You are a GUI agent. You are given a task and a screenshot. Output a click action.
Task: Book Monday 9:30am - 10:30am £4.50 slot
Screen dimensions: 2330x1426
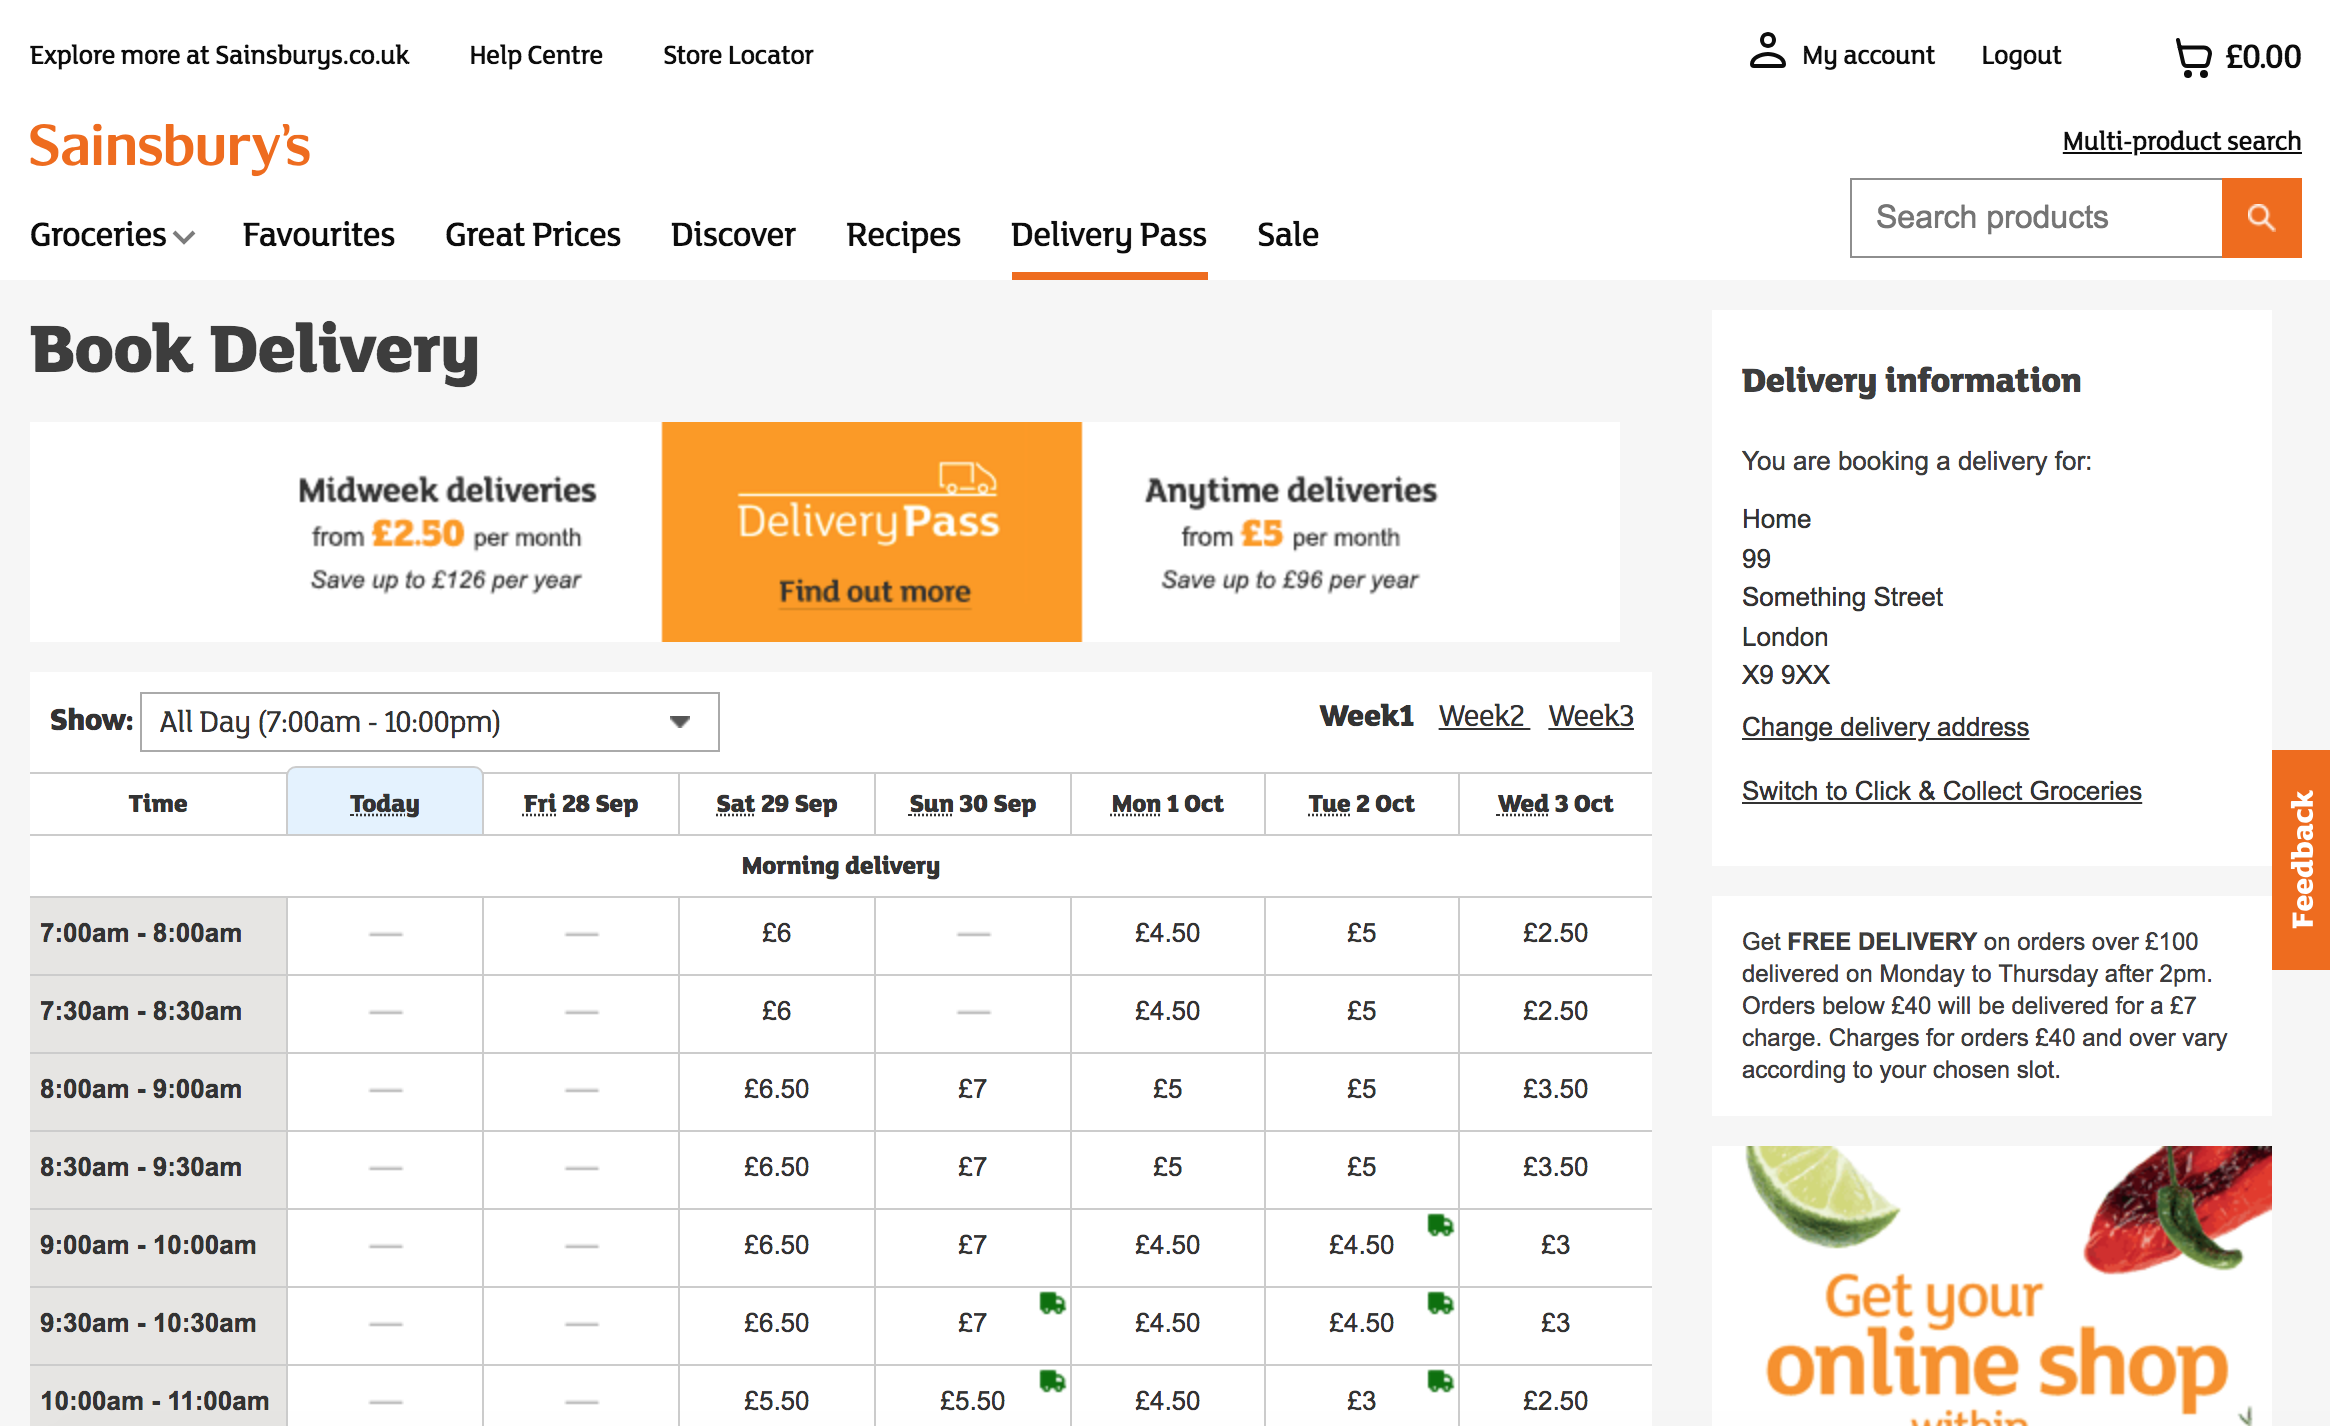tap(1168, 1323)
